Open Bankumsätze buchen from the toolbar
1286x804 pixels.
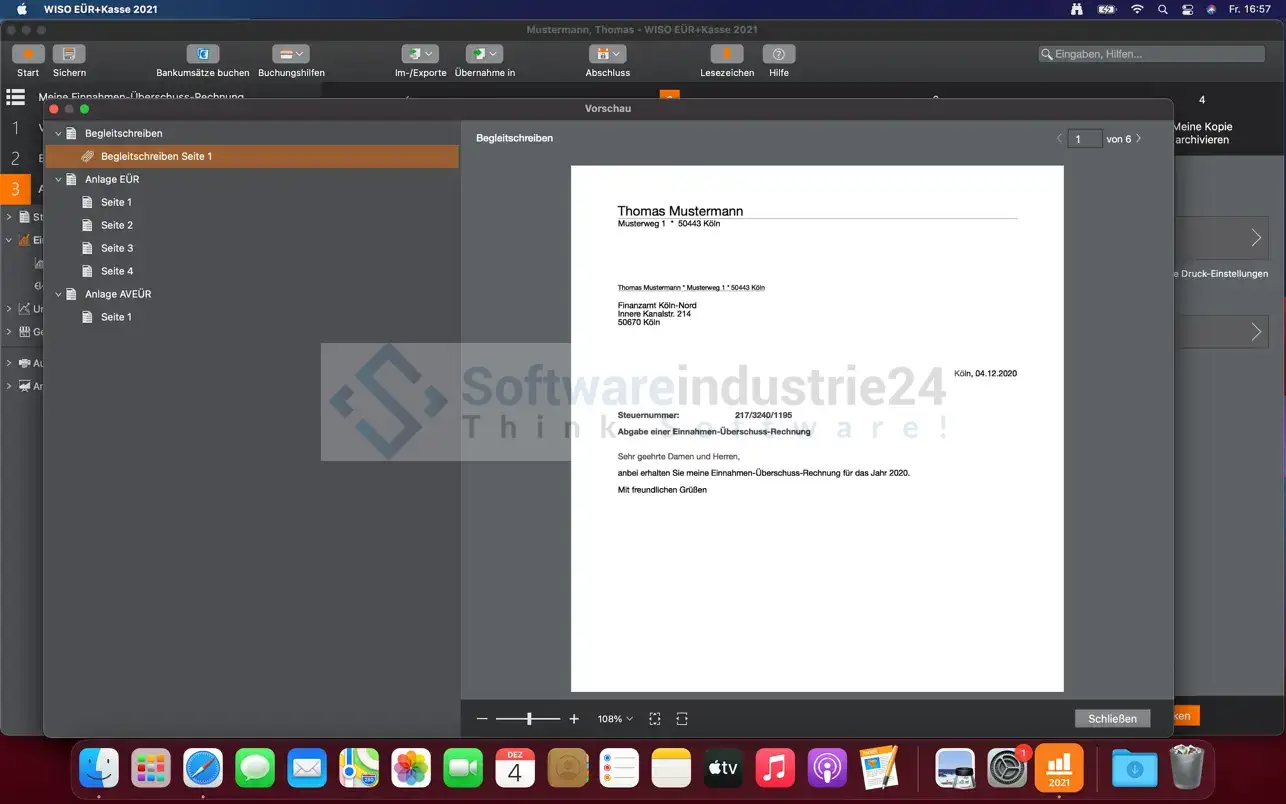coord(203,54)
